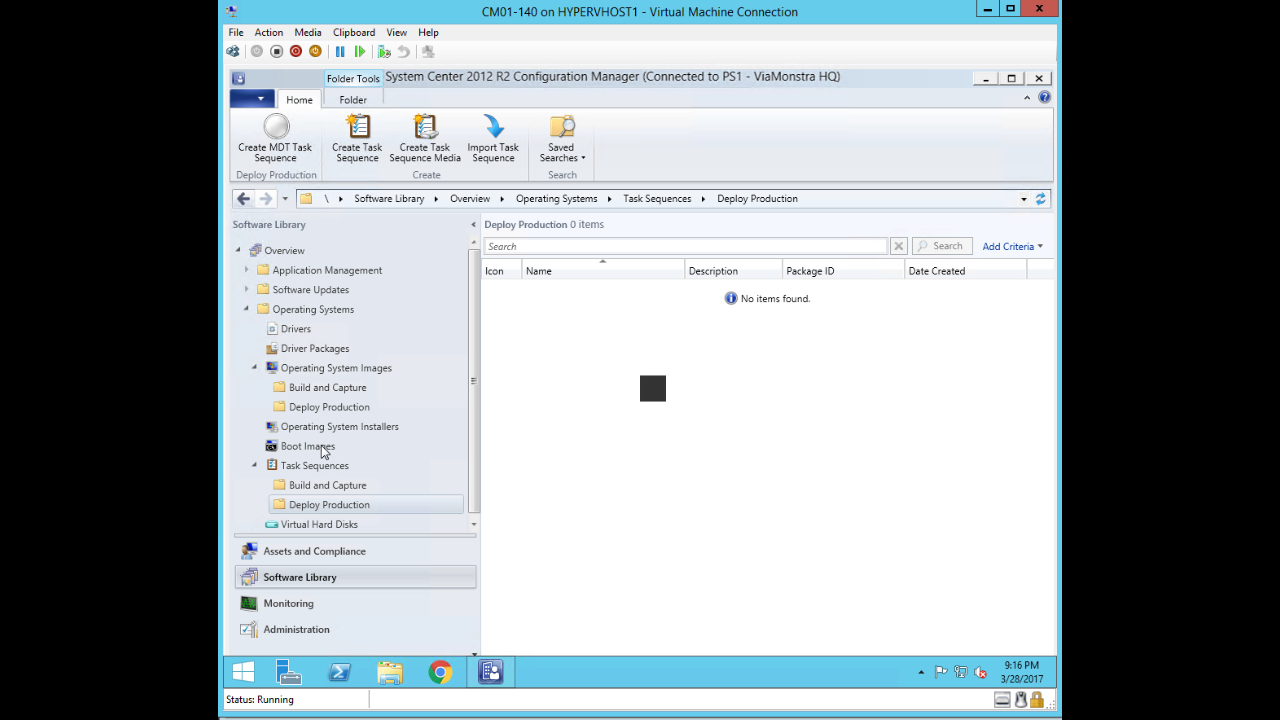Image resolution: width=1280 pixels, height=720 pixels.
Task: Expand the Add Criteria dropdown
Action: point(1012,247)
